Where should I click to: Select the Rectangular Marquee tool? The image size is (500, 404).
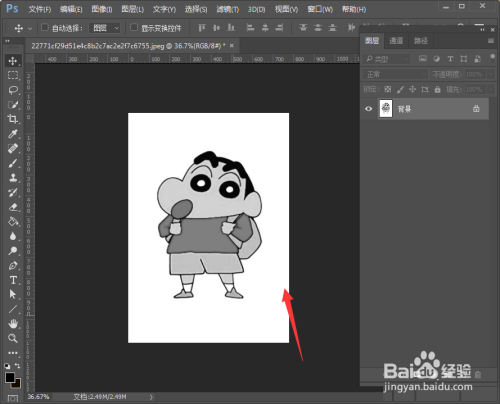click(13, 75)
